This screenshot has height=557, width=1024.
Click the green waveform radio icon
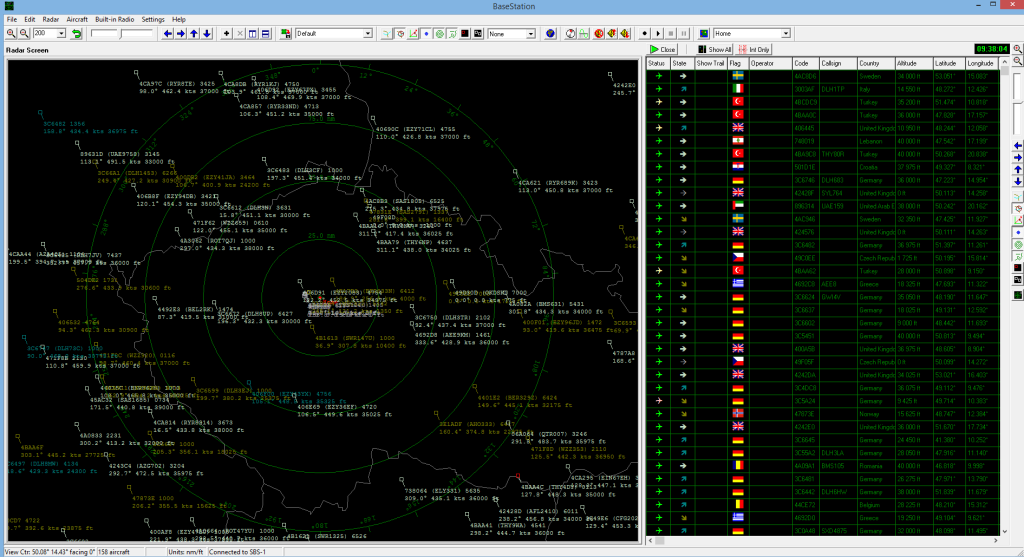click(584, 33)
